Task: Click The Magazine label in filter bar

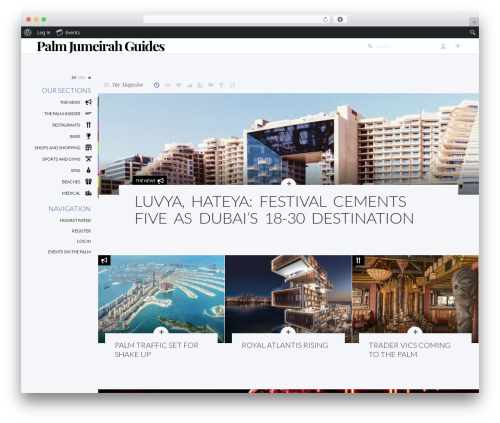Action: click(127, 85)
